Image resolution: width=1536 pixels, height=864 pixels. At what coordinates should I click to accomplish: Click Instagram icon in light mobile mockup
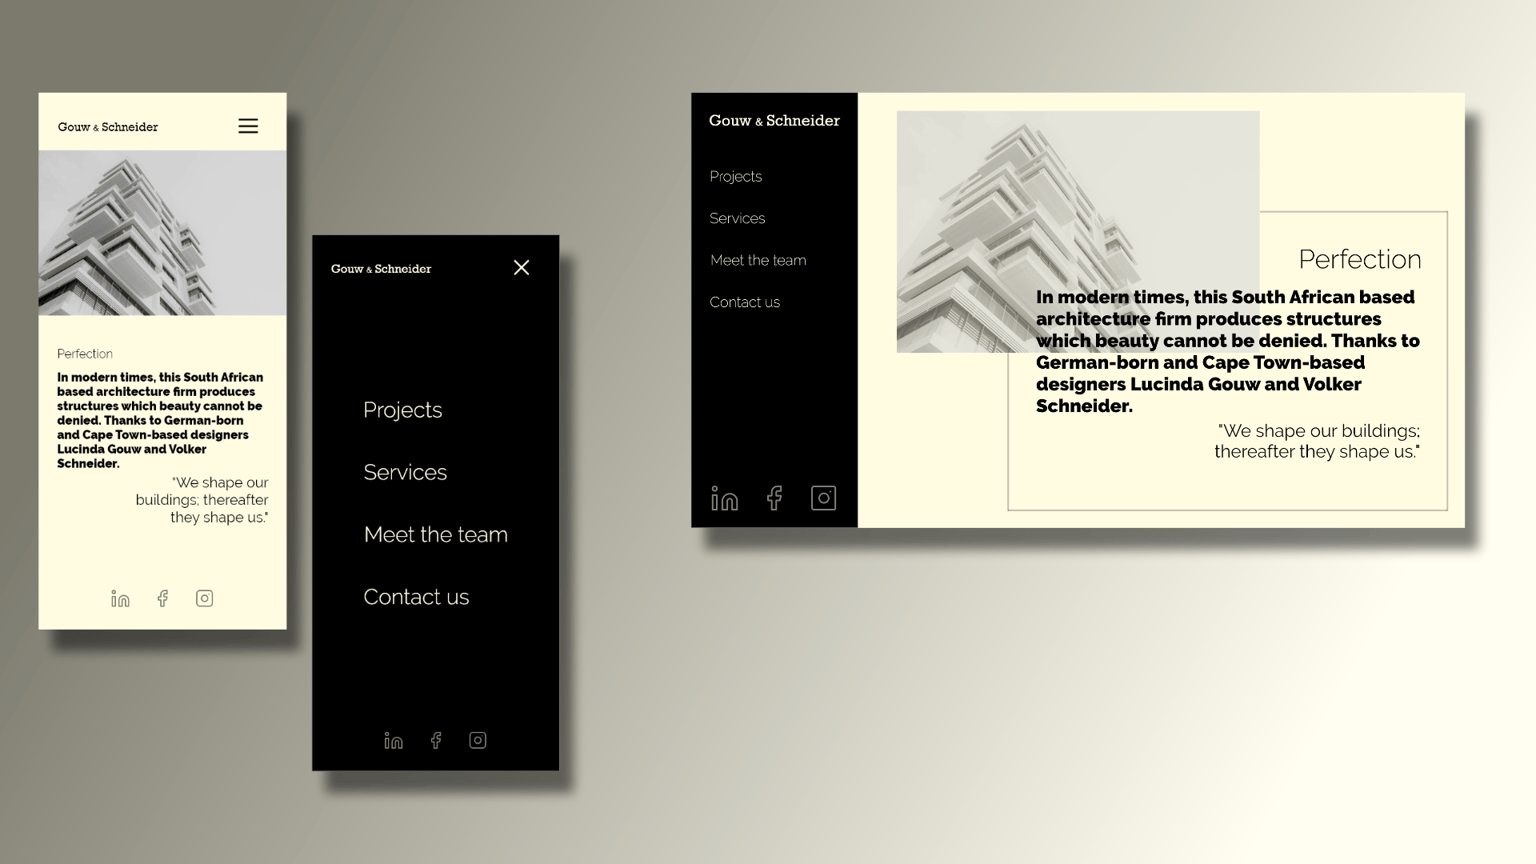(205, 598)
